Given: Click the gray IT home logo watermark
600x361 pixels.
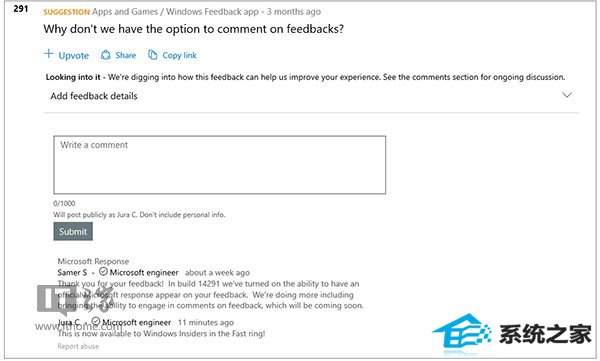Looking at the screenshot, I should 75,301.
